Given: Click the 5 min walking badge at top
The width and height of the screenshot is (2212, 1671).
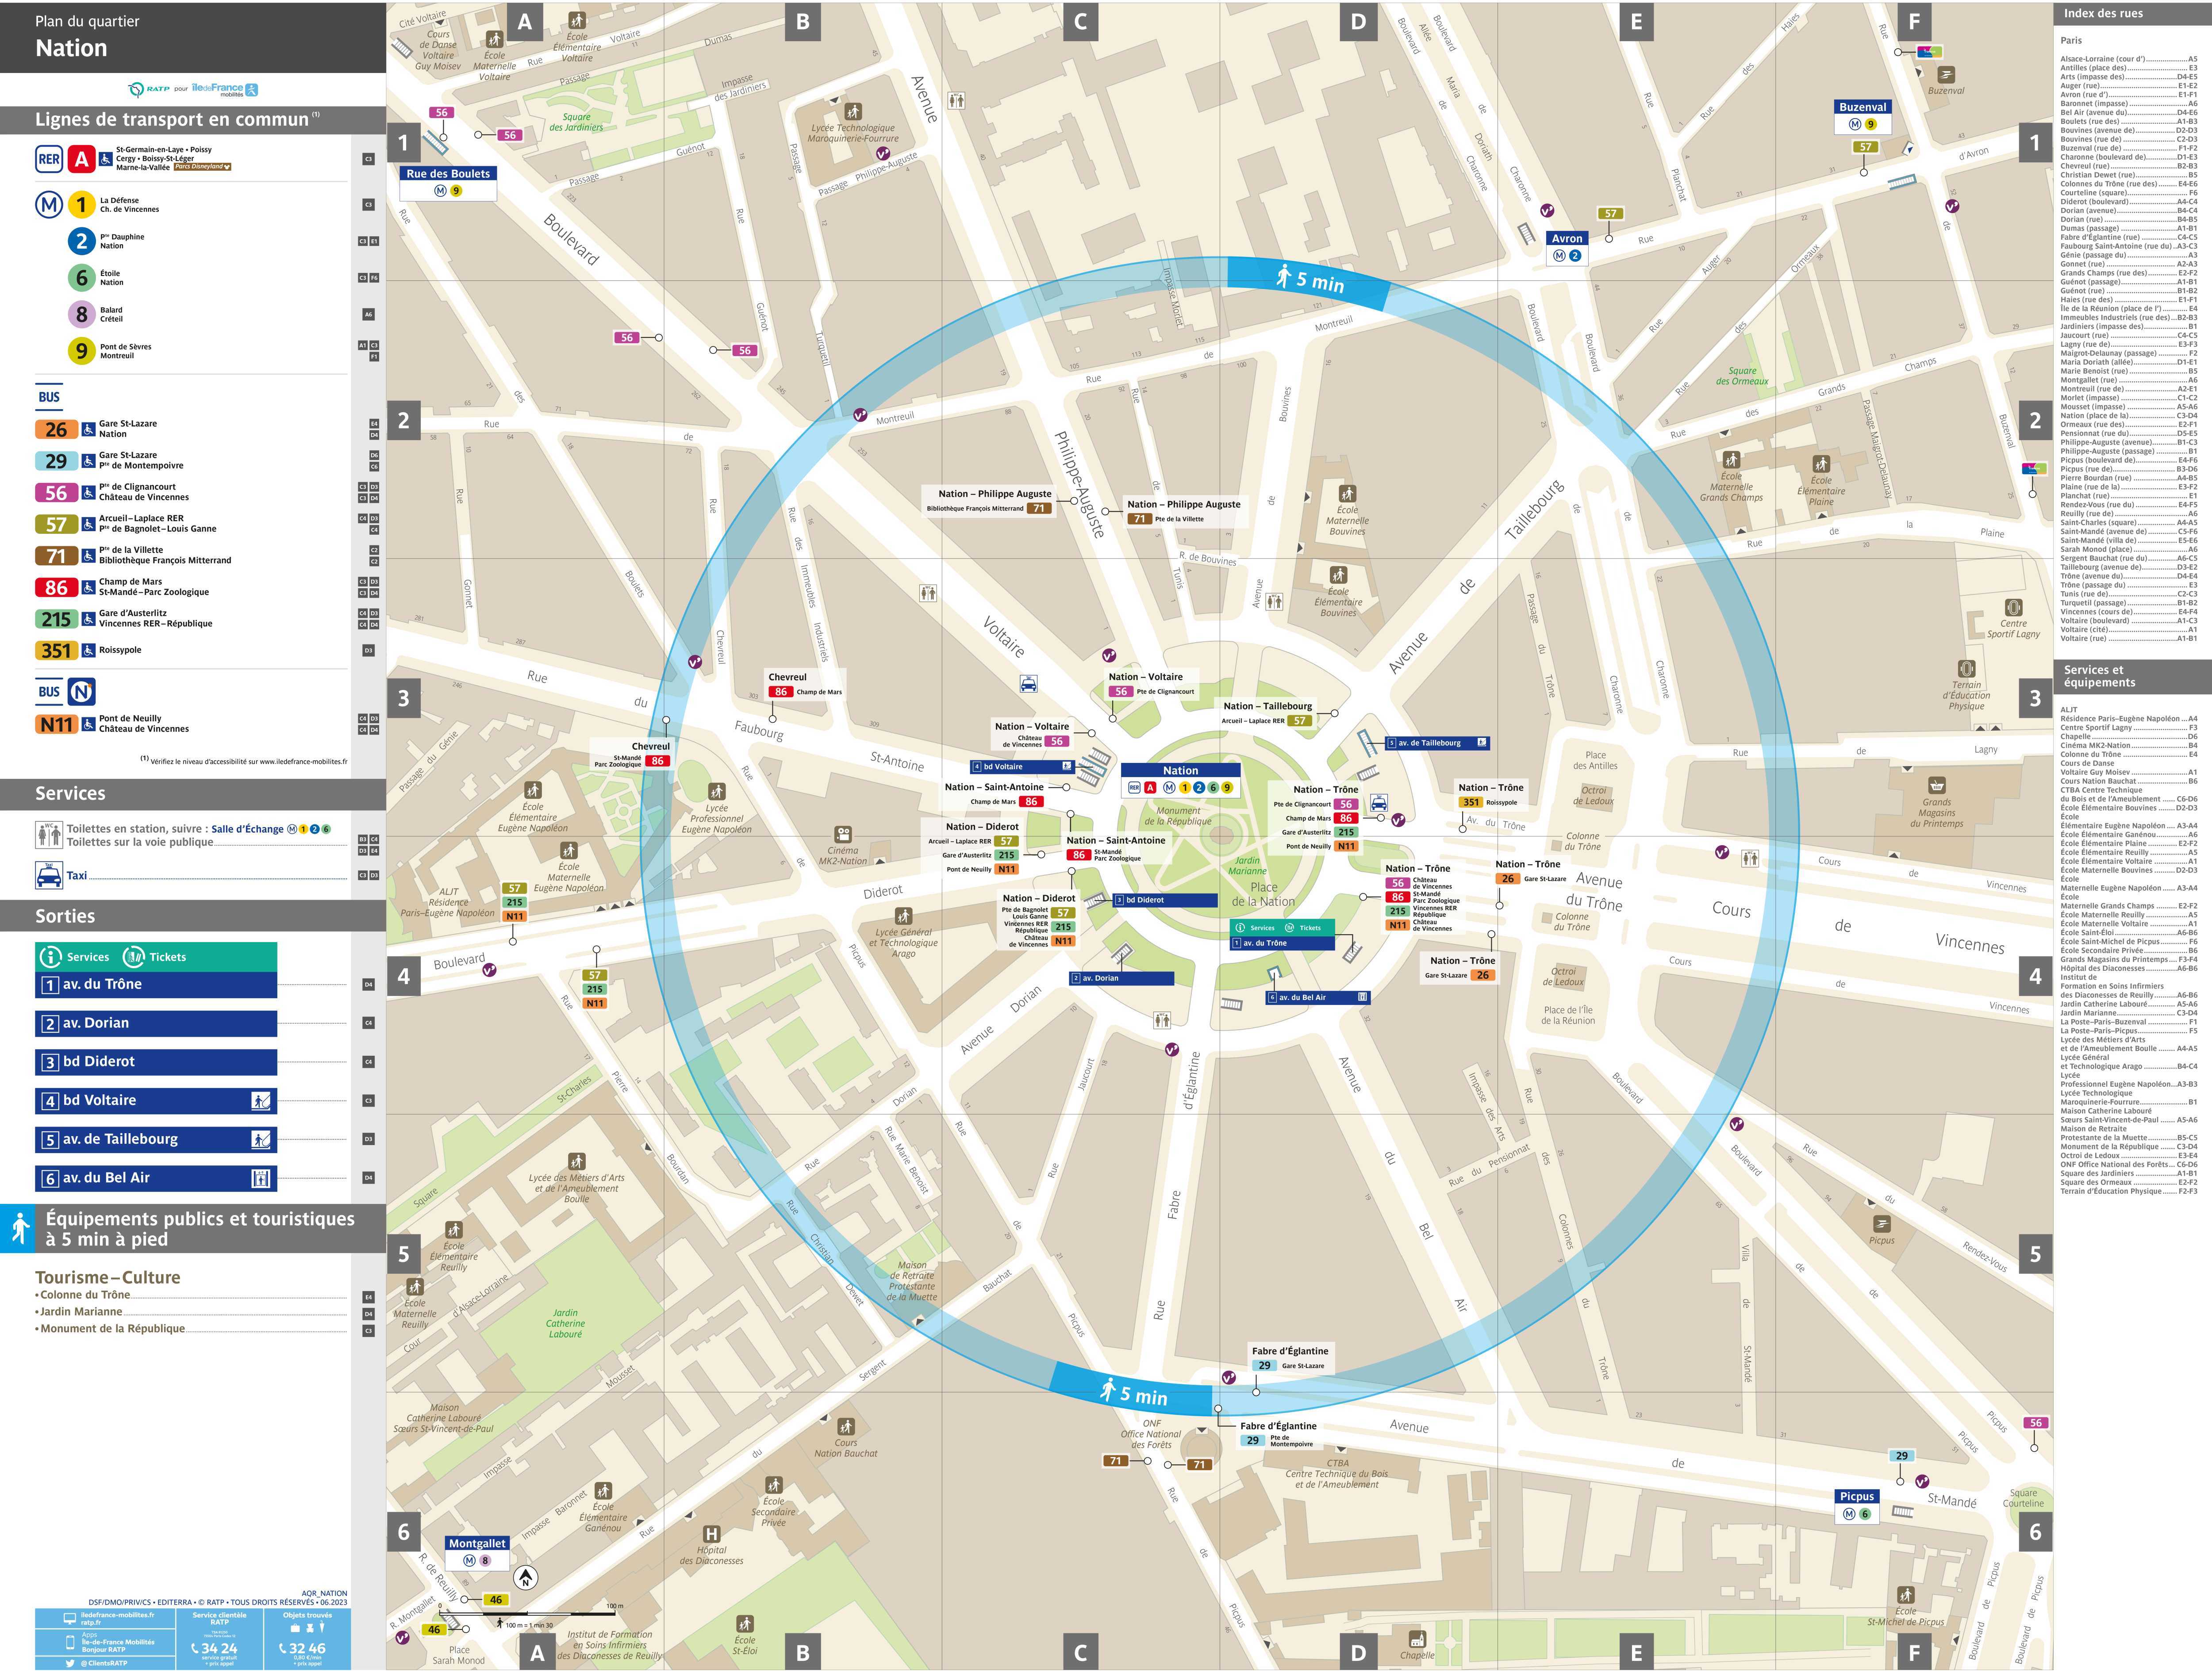Looking at the screenshot, I should [x=1308, y=279].
